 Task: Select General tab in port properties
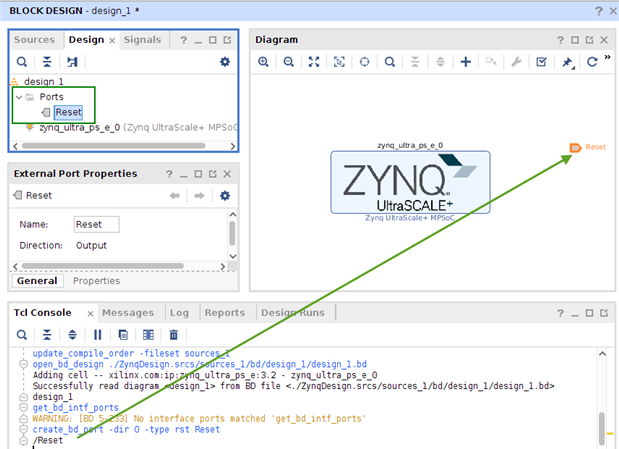pos(37,281)
